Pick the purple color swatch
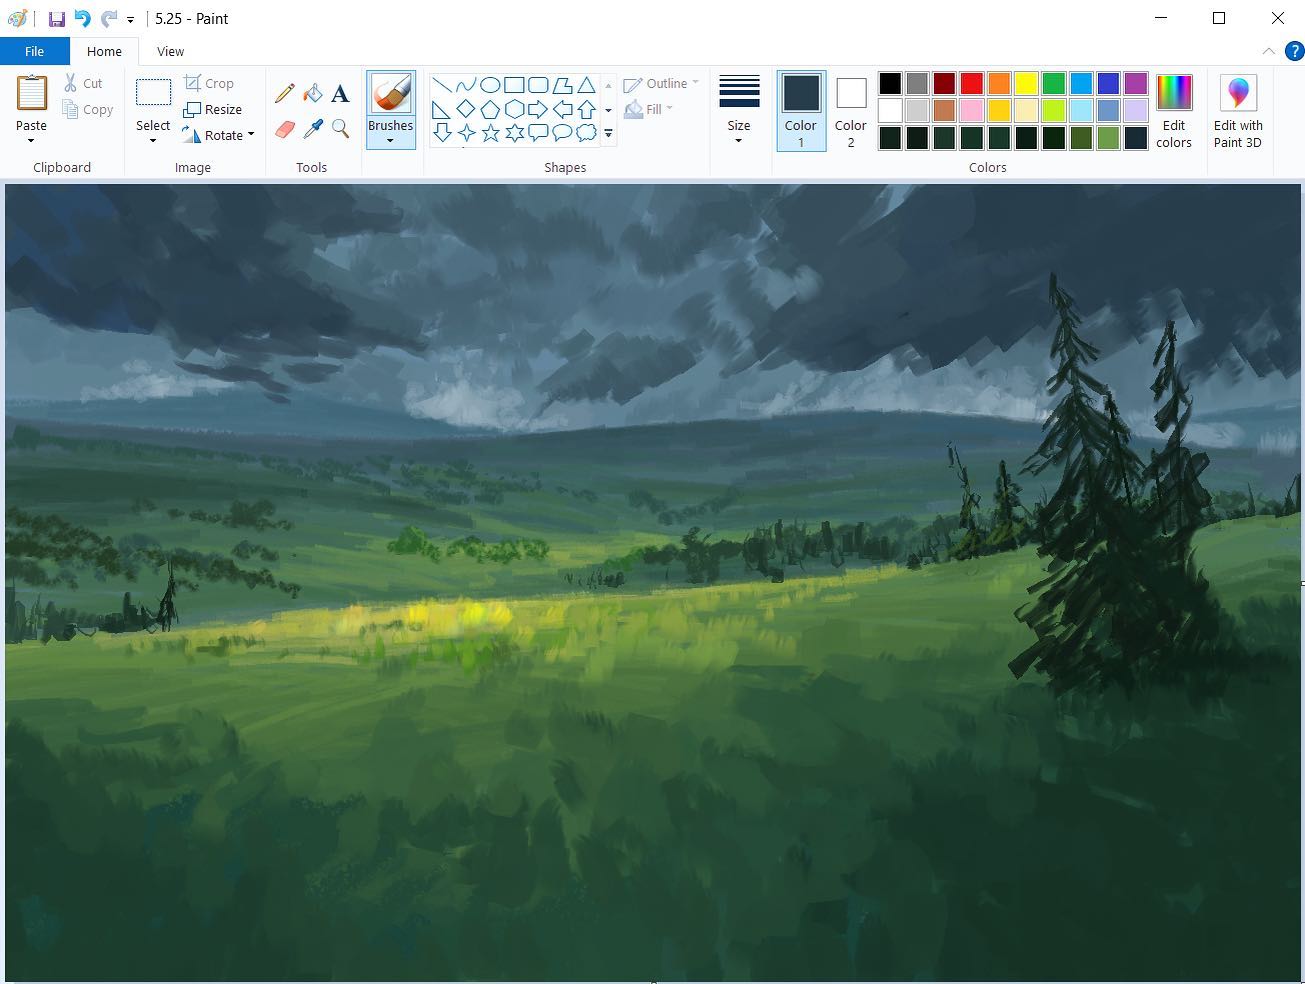 1135,83
